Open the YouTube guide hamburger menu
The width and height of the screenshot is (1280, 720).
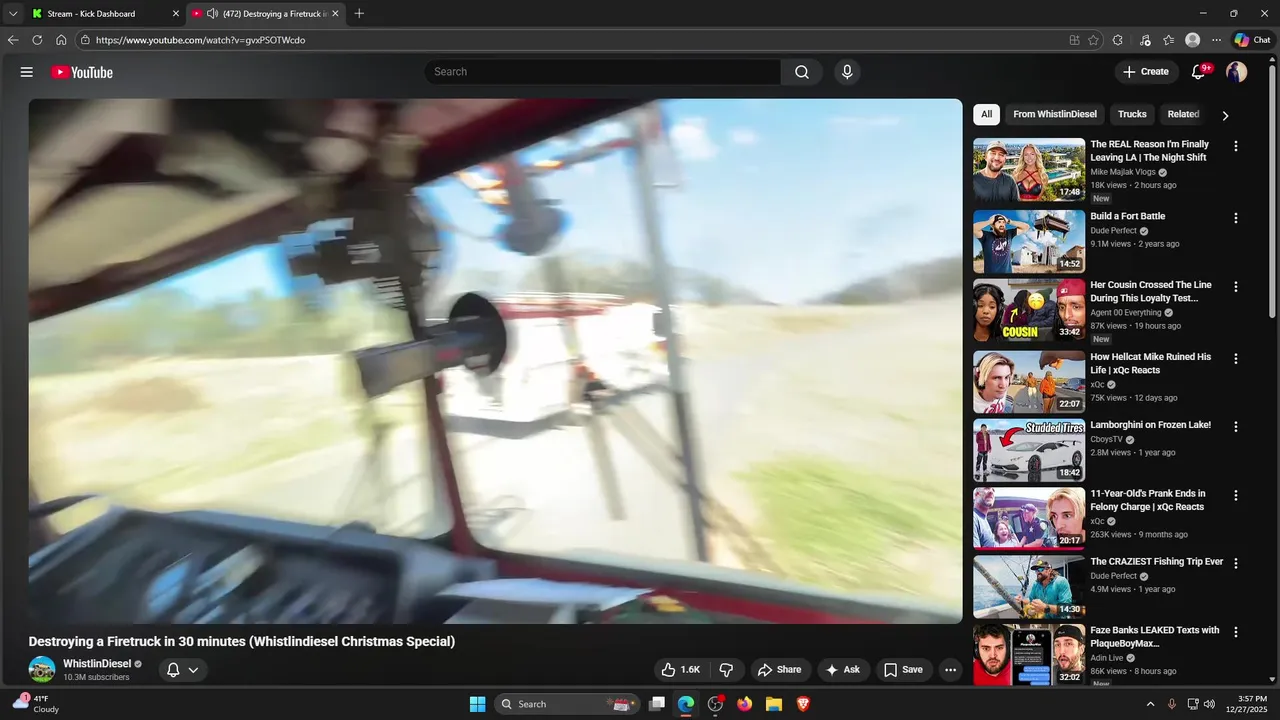[27, 72]
